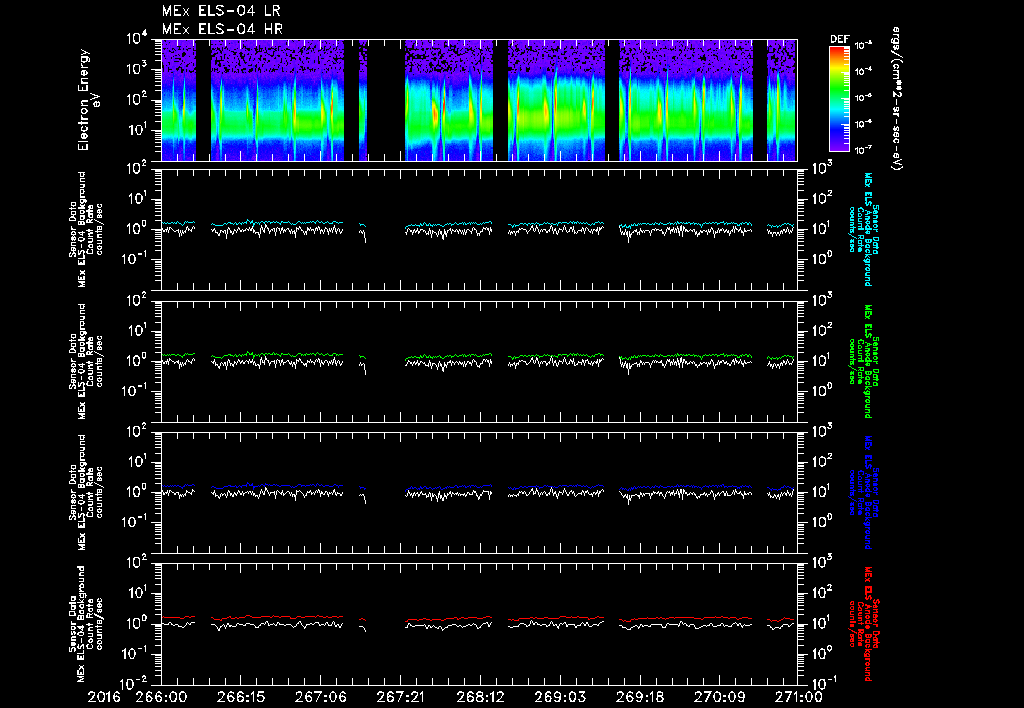Select the "267:21" time axis label
The image size is (1024, 708).
pyautogui.click(x=400, y=697)
